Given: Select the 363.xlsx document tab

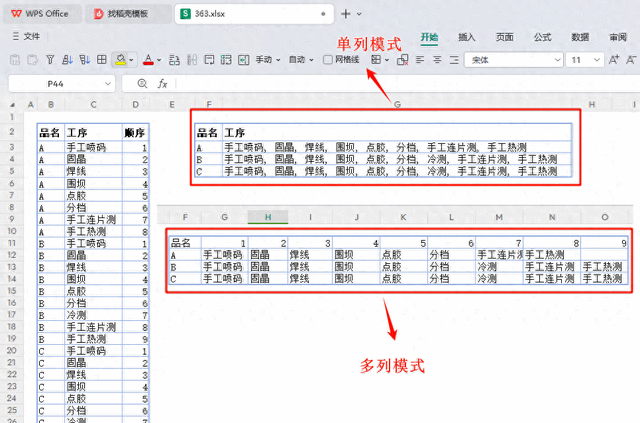Looking at the screenshot, I should [x=254, y=13].
